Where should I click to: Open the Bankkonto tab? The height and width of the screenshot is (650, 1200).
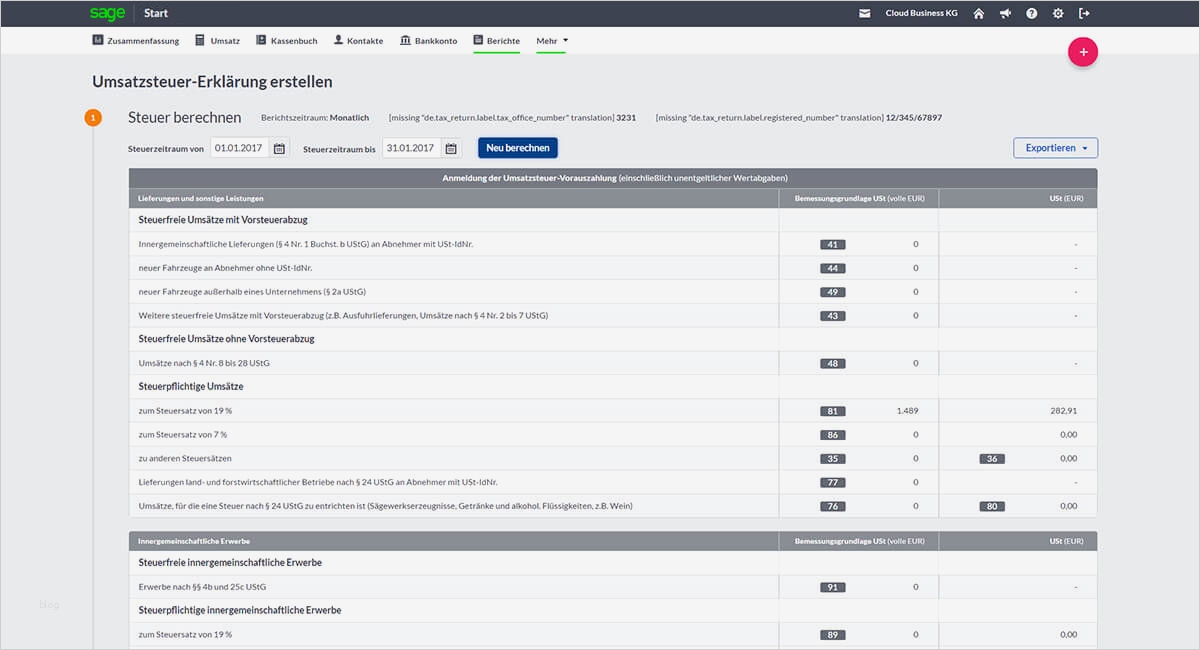[428, 41]
